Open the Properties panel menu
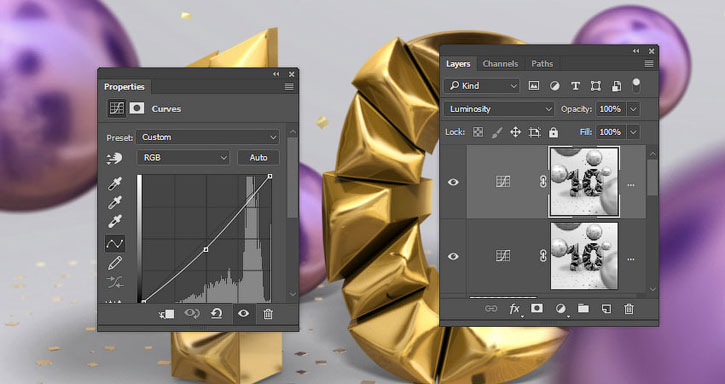The image size is (725, 384). coord(289,87)
